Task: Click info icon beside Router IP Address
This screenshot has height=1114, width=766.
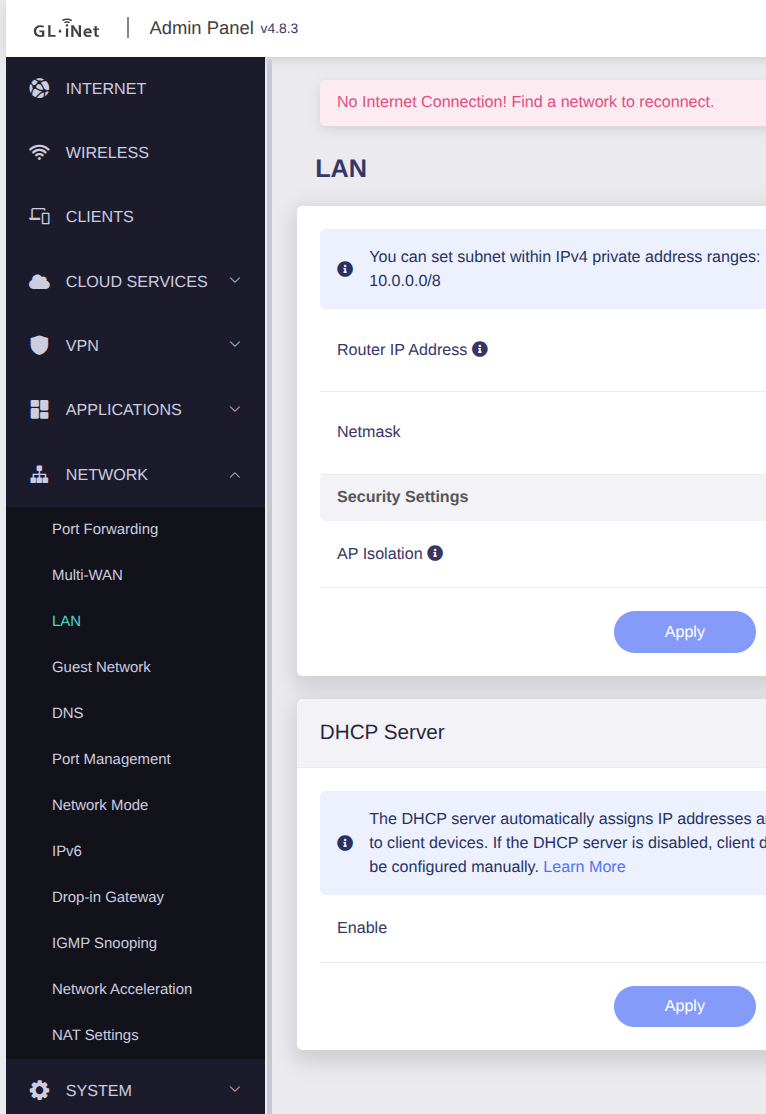Action: tap(480, 349)
